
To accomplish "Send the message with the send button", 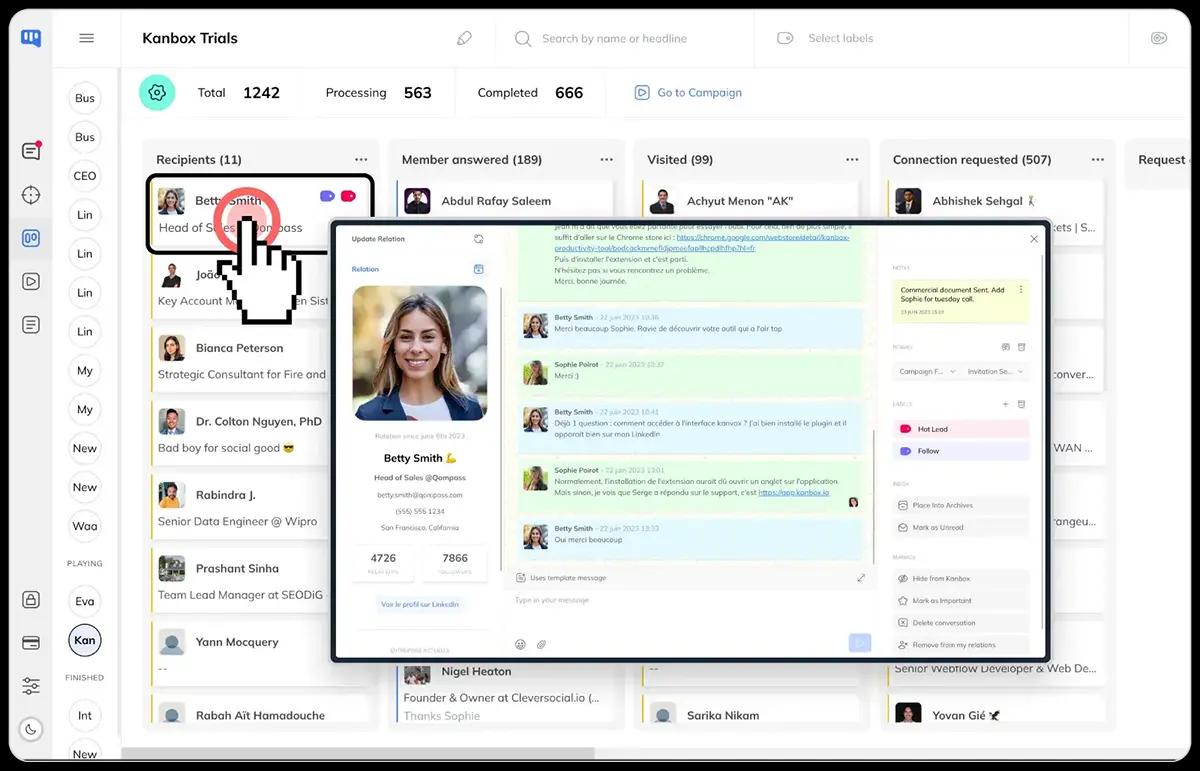I will [859, 643].
